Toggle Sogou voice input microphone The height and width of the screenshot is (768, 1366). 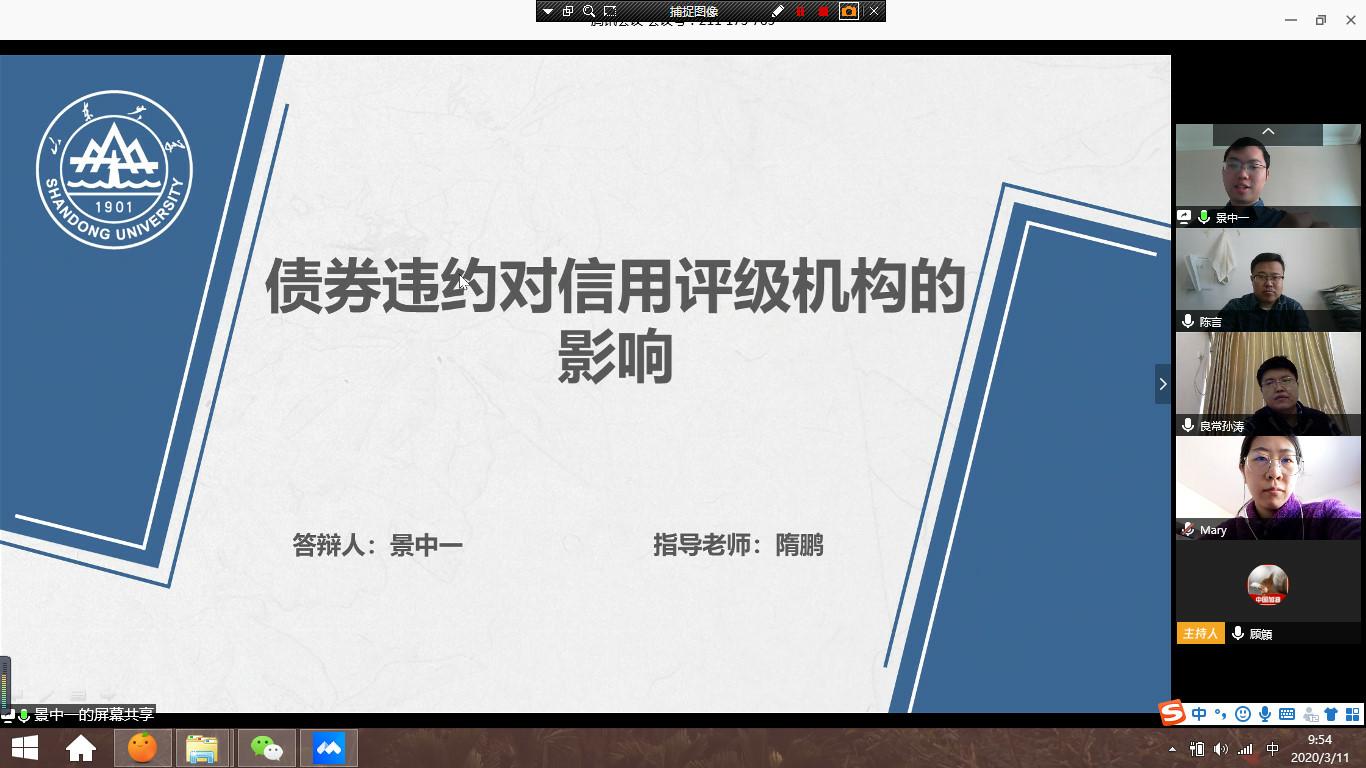click(x=1265, y=714)
